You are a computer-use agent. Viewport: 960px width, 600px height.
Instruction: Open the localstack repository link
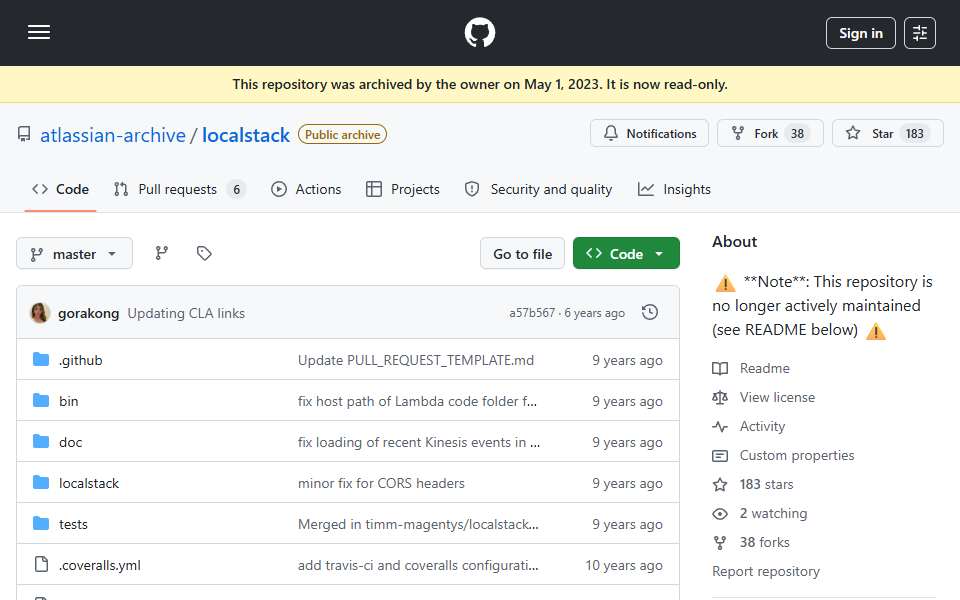(x=246, y=135)
